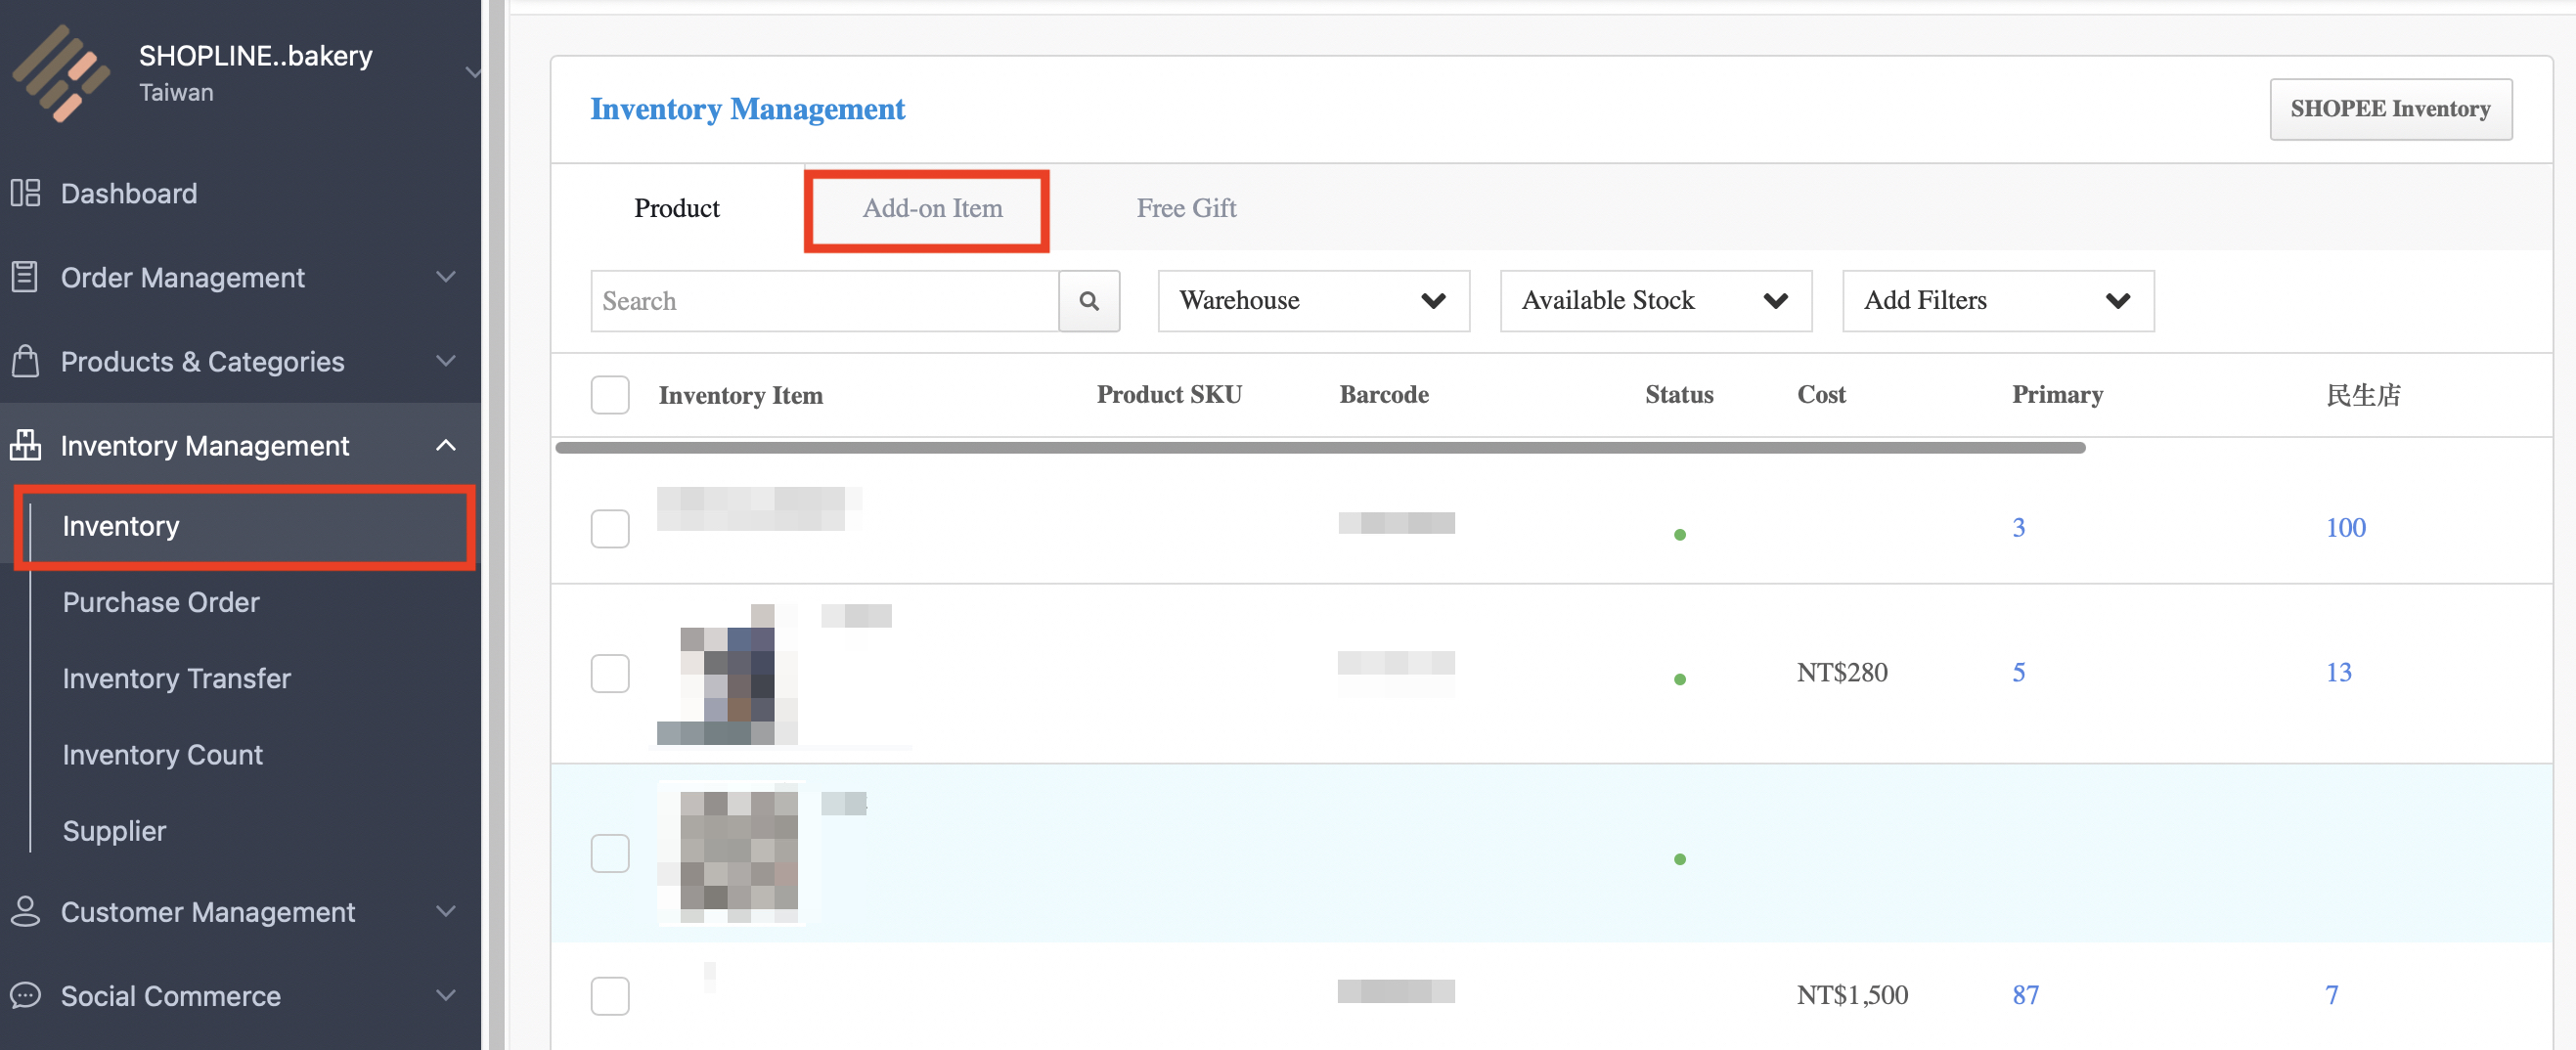Click the Primary column header
2576x1050 pixels.
click(x=2057, y=394)
